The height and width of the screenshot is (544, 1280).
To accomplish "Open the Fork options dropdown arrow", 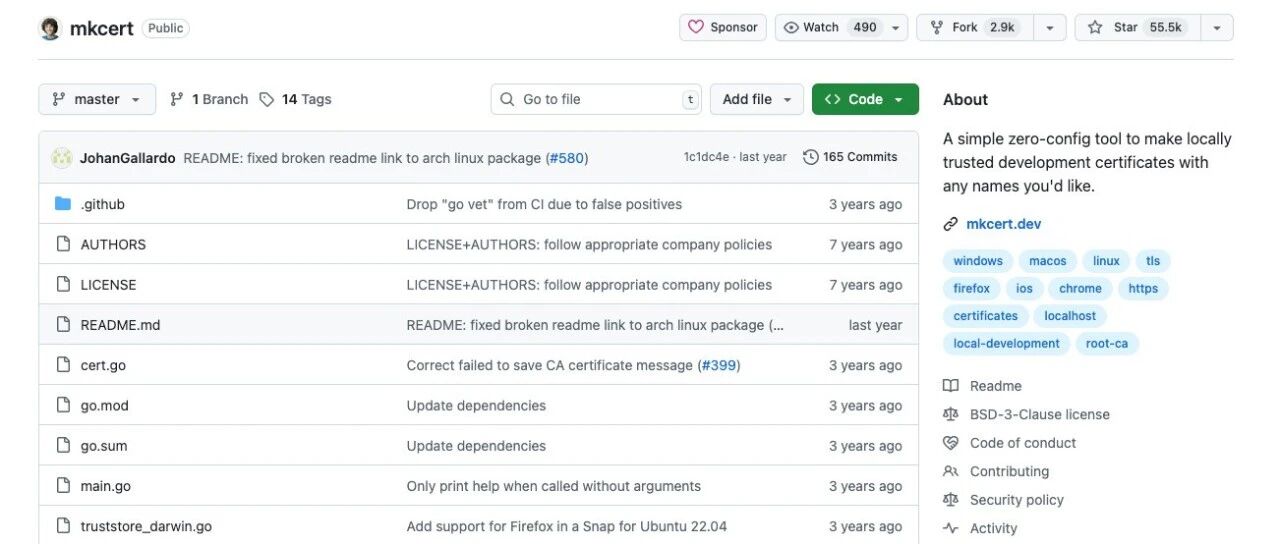I will 1049,27.
